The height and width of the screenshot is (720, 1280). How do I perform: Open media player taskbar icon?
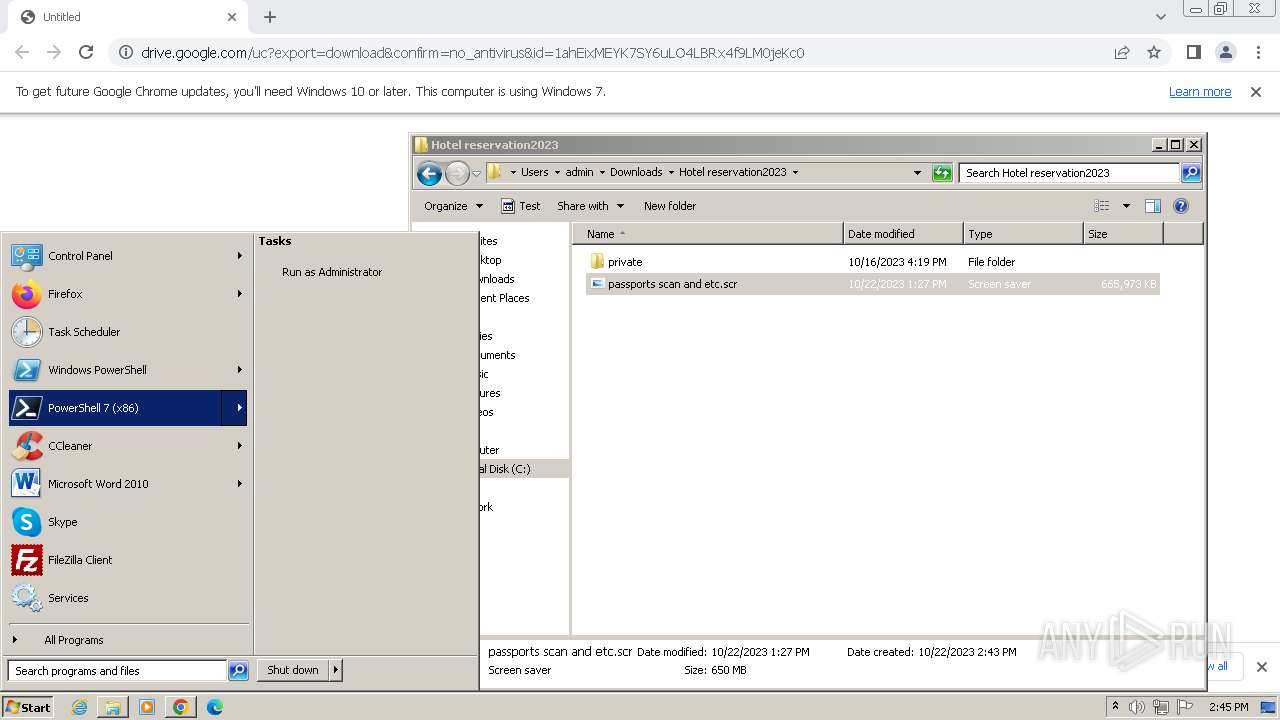pyautogui.click(x=147, y=707)
